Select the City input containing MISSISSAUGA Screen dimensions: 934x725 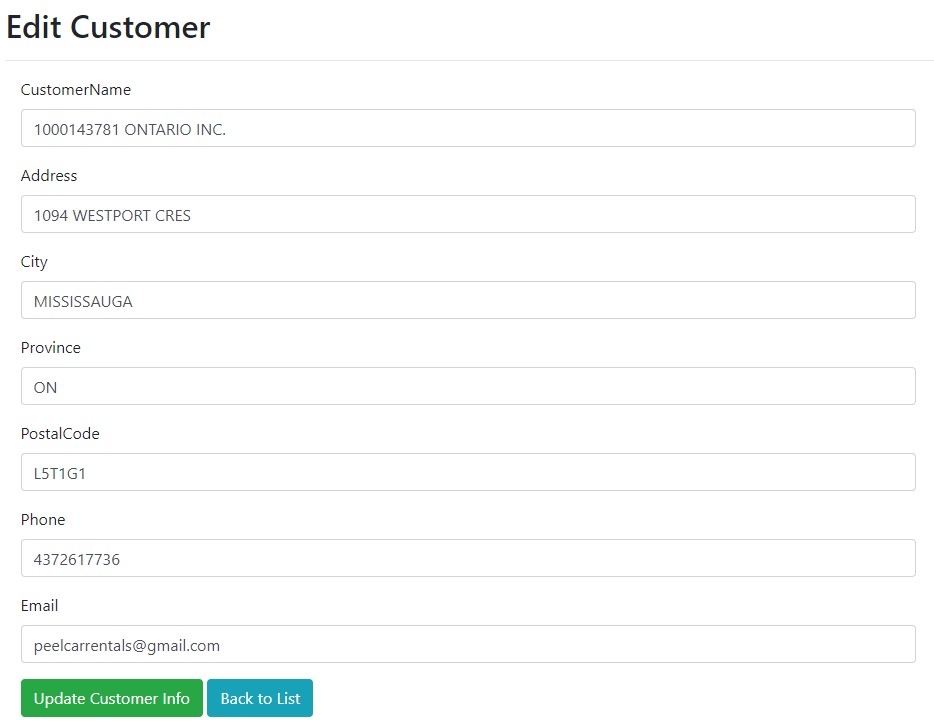coord(468,300)
